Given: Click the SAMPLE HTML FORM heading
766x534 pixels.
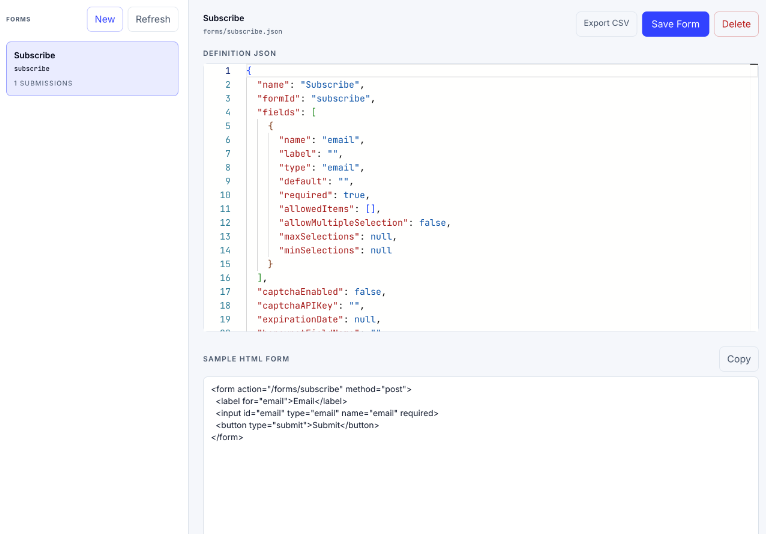Looking at the screenshot, I should coord(246,359).
